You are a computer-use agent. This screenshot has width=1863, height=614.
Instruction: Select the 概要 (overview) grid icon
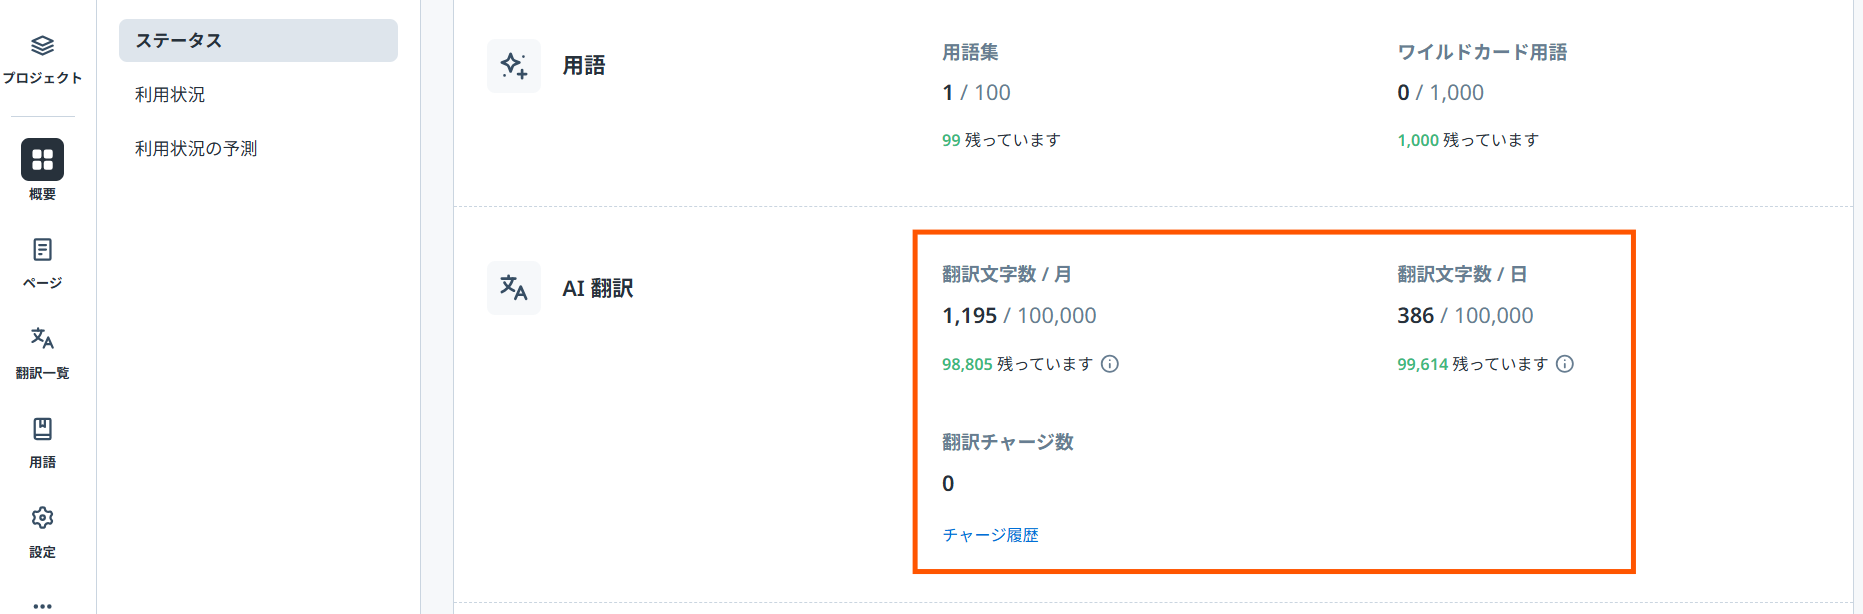42,159
